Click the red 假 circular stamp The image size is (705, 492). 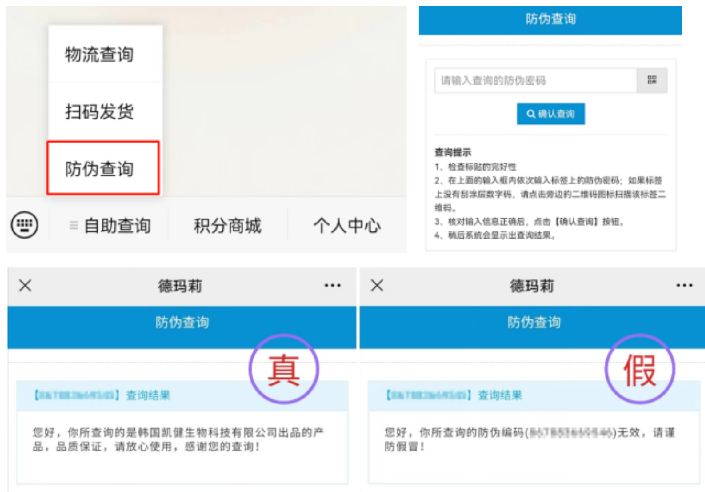[x=639, y=369]
